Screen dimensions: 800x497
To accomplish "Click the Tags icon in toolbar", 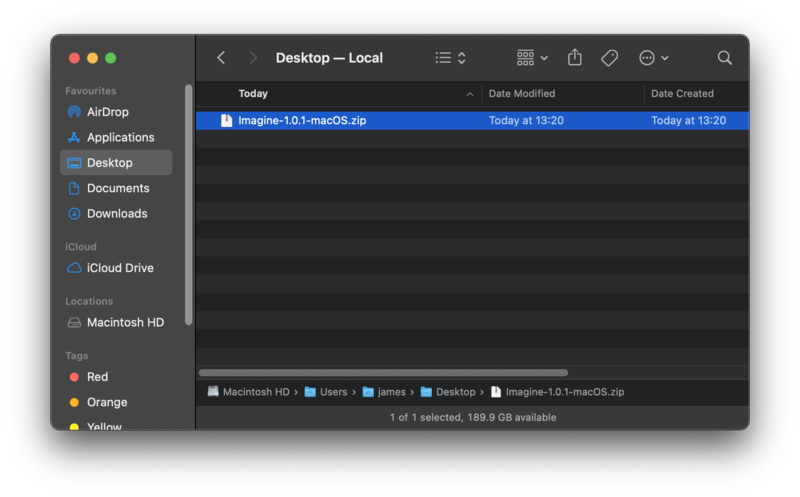I will pos(609,58).
